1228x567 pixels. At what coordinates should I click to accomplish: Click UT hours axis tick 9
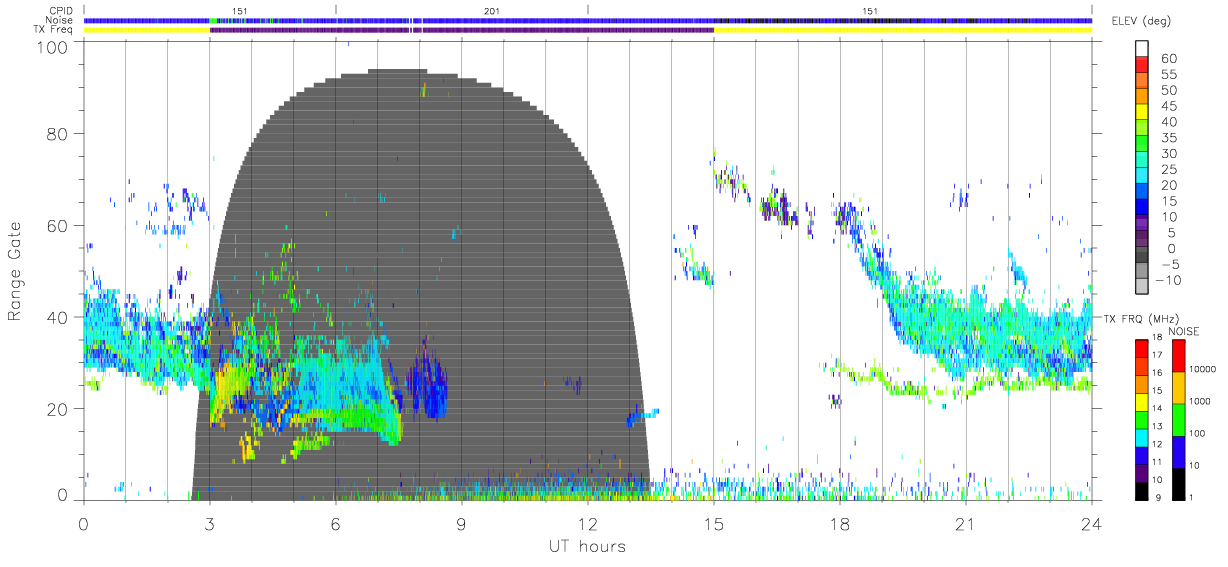pyautogui.click(x=462, y=523)
